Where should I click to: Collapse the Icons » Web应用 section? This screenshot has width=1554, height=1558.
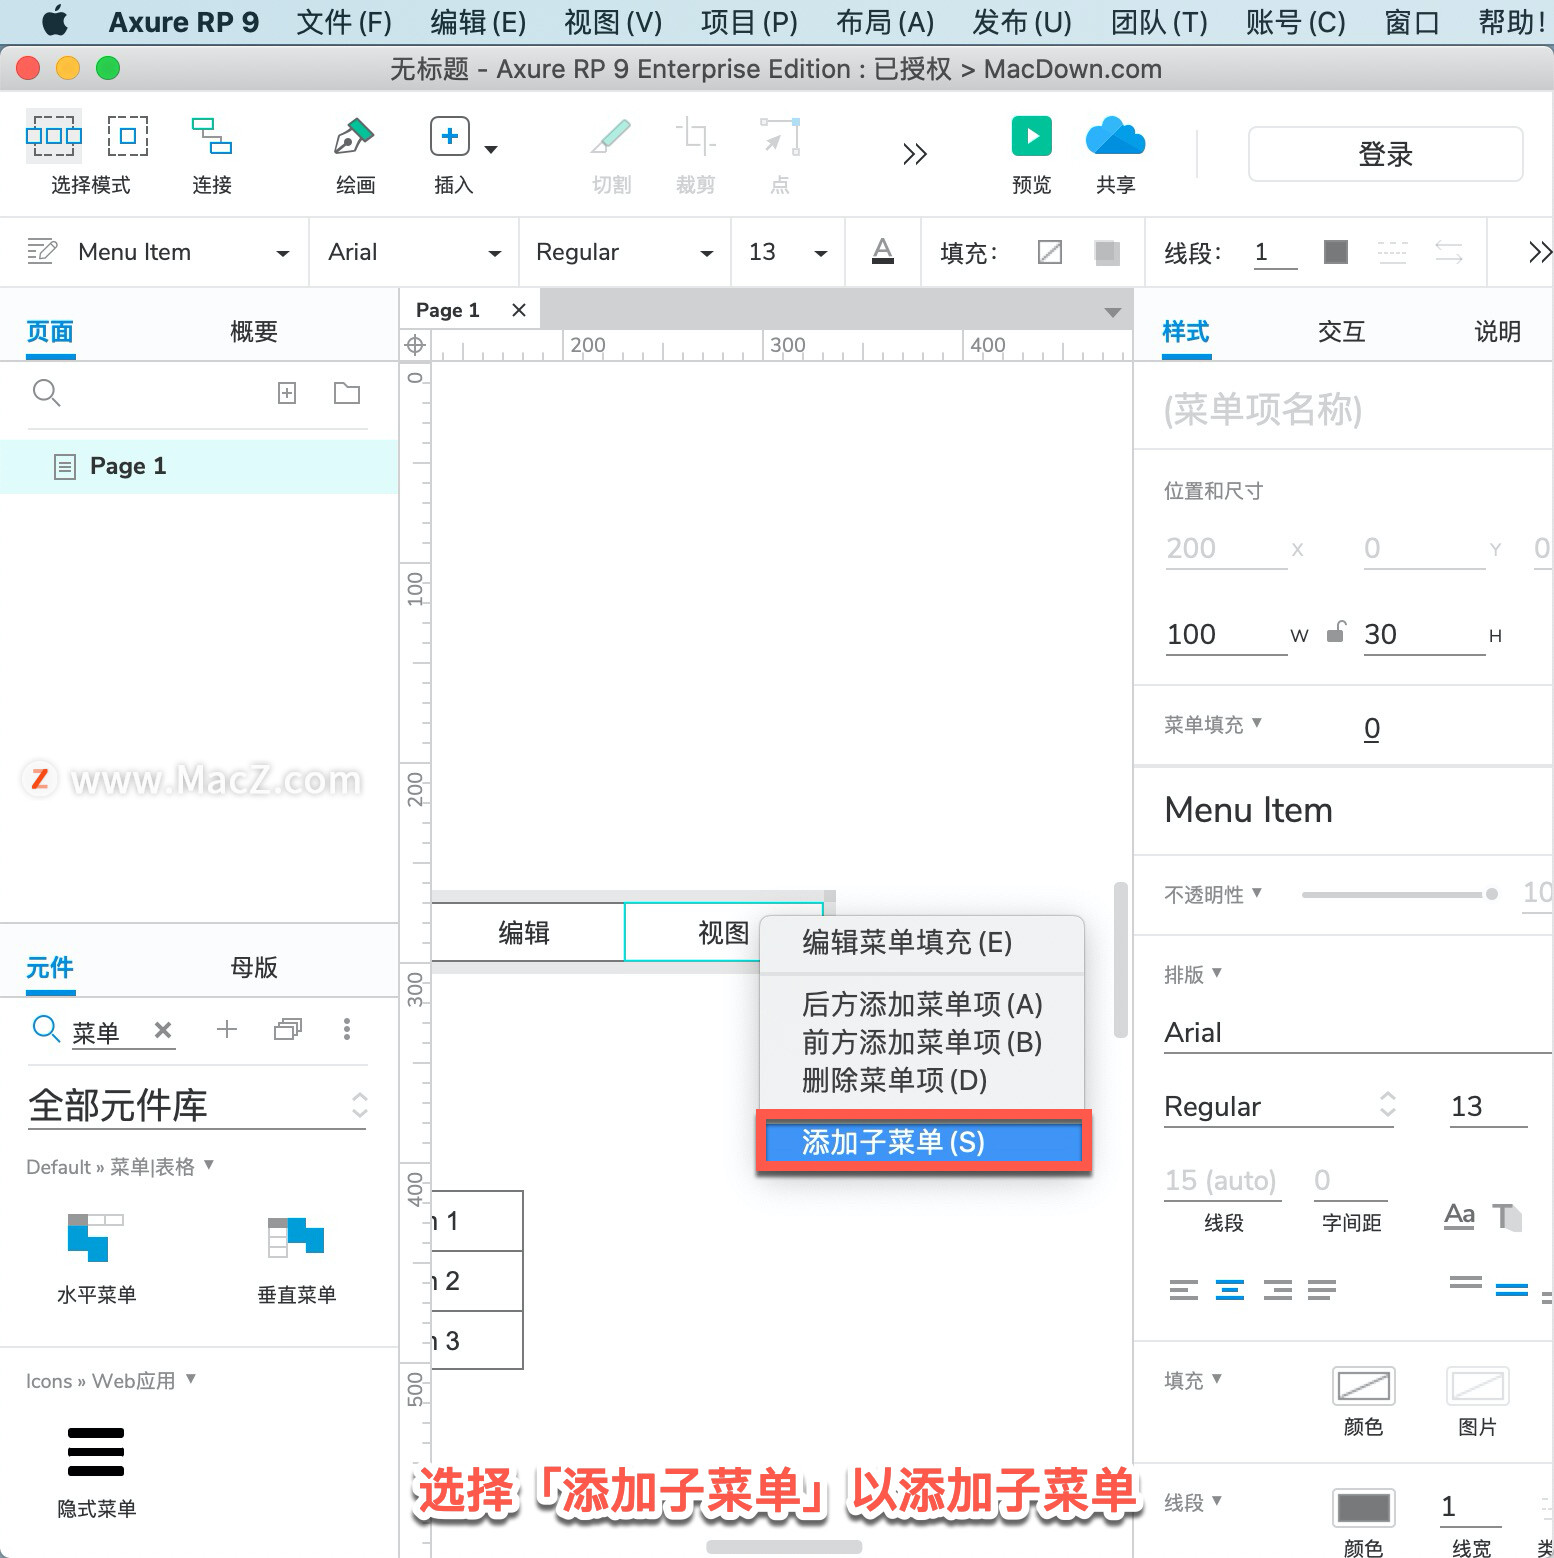tap(191, 1378)
